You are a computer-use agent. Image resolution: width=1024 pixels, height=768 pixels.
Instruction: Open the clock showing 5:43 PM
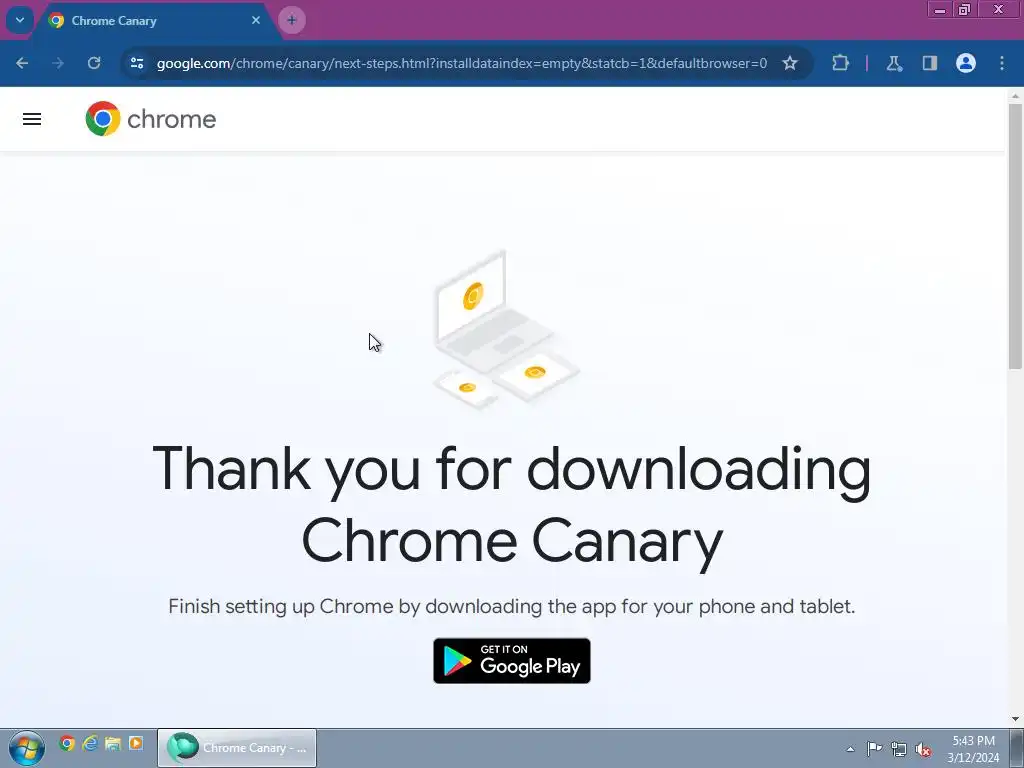(973, 748)
